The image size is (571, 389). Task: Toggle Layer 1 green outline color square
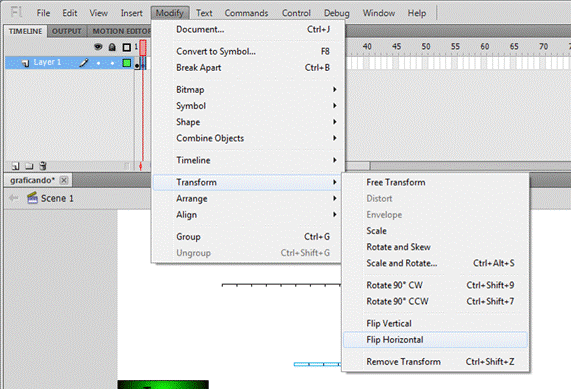coord(127,63)
